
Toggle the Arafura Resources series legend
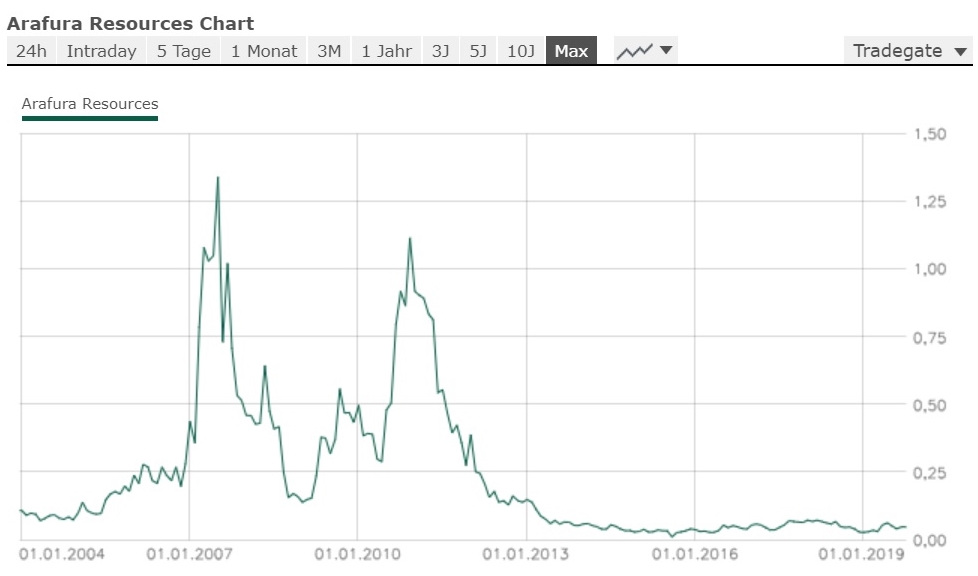coord(89,103)
